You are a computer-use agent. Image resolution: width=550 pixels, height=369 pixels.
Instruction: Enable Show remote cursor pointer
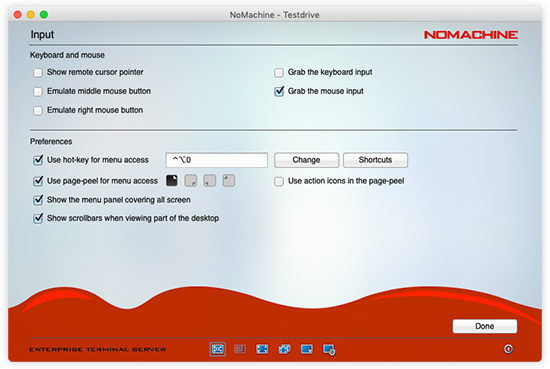click(x=38, y=72)
